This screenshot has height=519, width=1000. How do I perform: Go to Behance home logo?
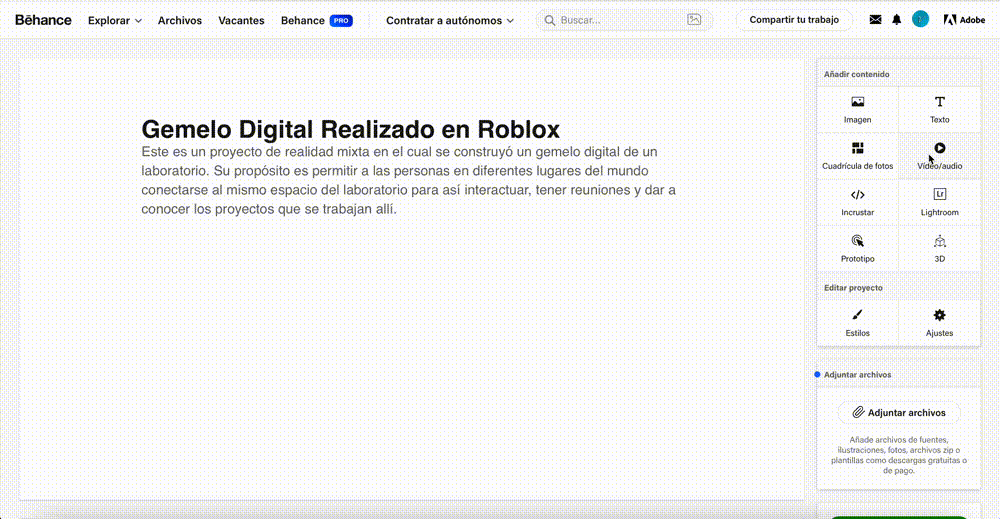[x=43, y=20]
